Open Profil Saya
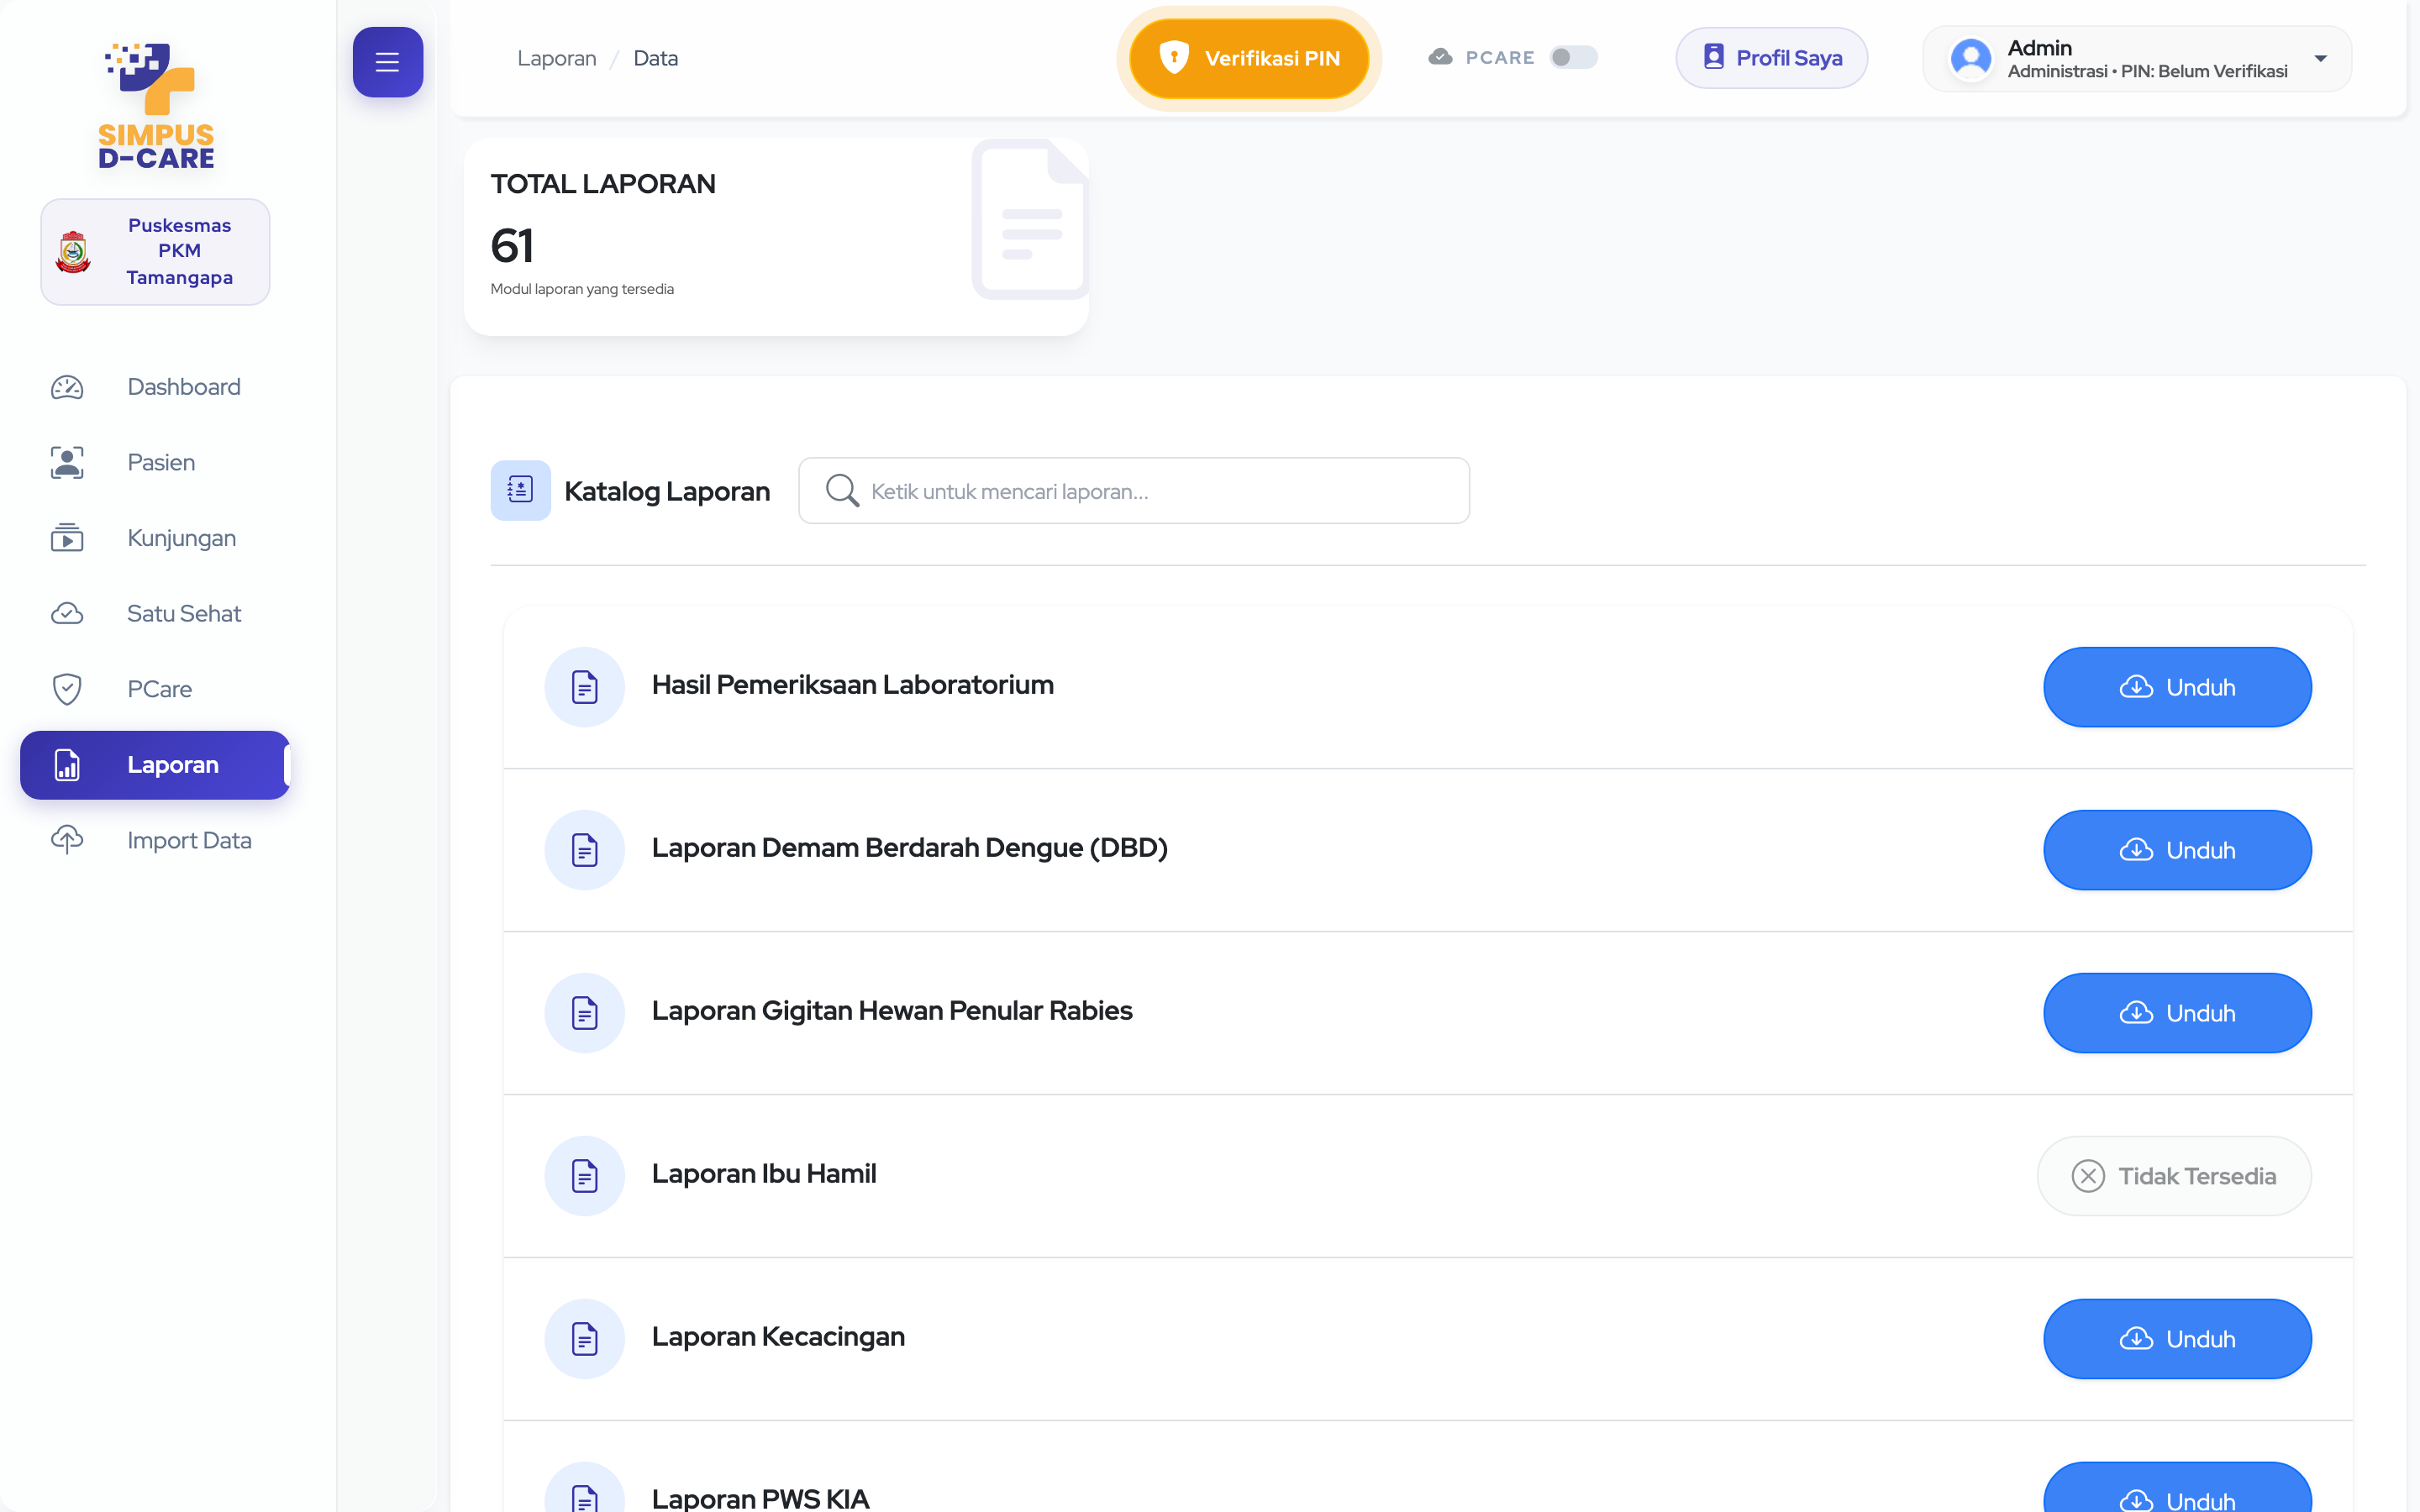Viewport: 2420px width, 1512px height. coord(1771,58)
